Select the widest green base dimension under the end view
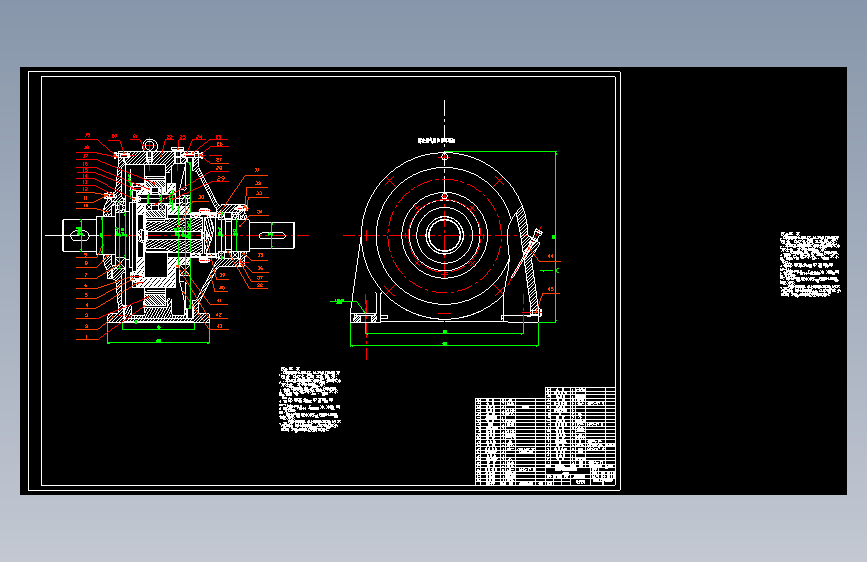Viewport: 867px width, 562px height. click(x=445, y=345)
